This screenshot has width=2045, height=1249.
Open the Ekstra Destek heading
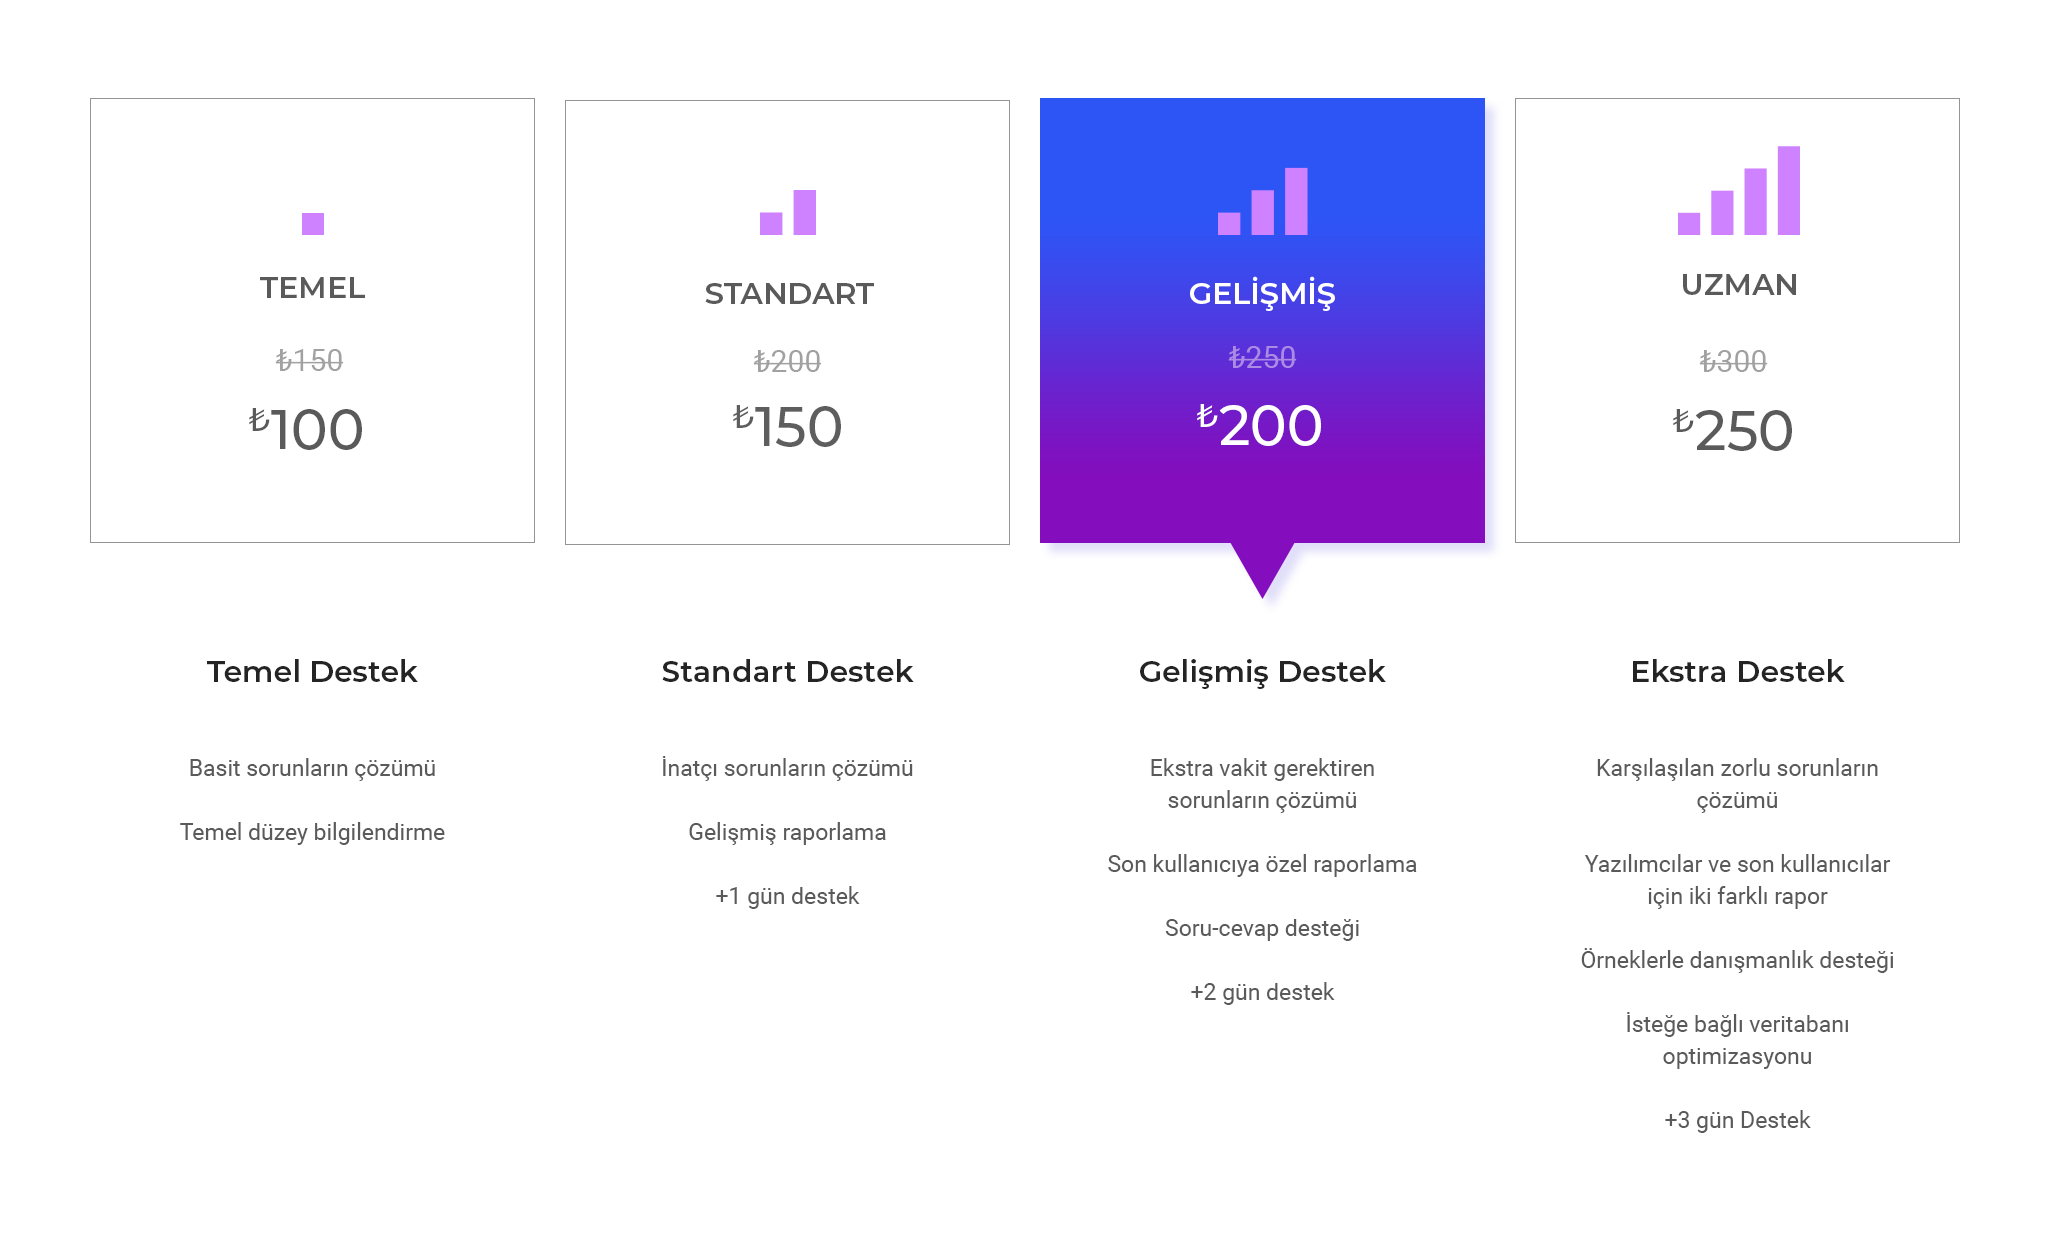coord(1737,671)
